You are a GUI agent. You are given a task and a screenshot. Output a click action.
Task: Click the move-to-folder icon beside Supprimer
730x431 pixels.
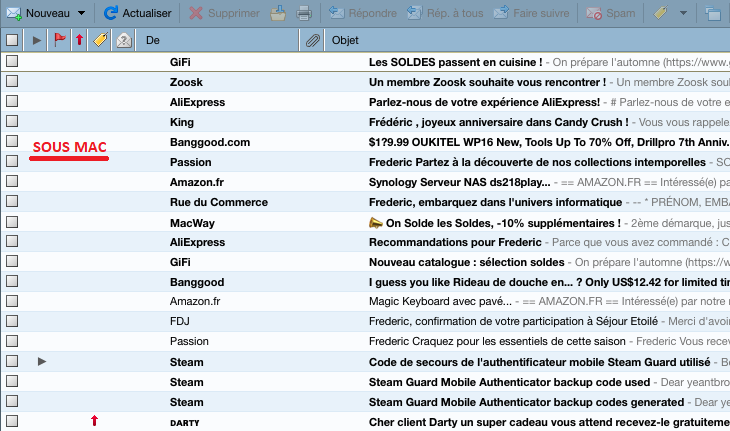click(x=278, y=14)
